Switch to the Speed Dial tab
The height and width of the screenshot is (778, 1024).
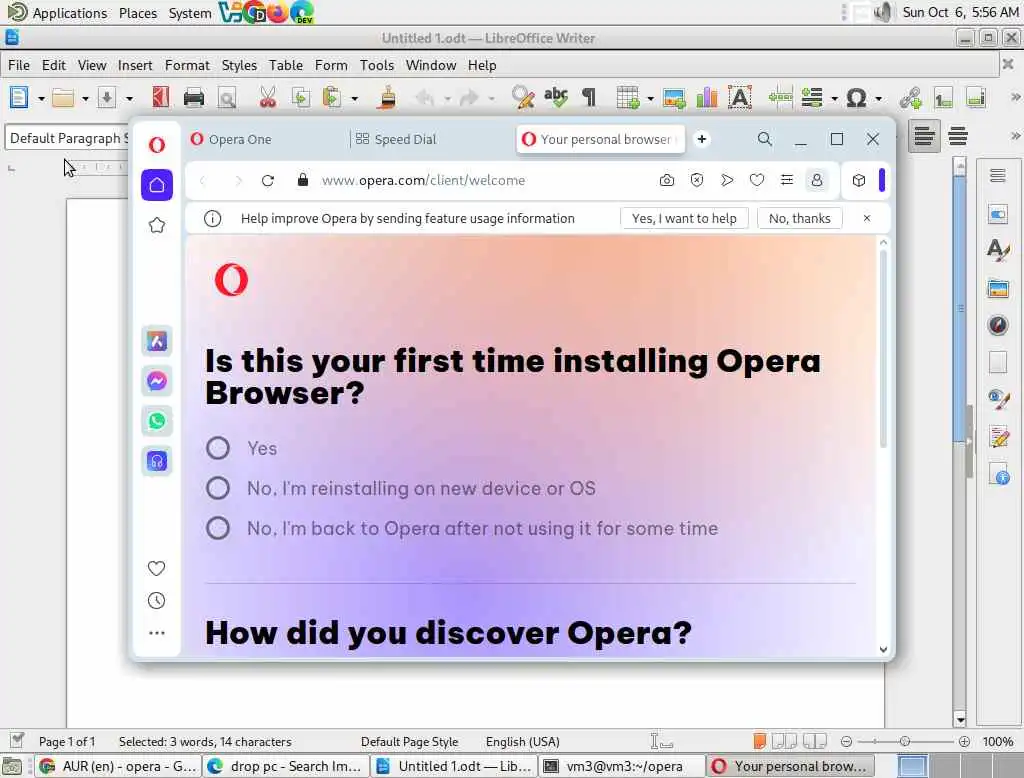(x=431, y=139)
